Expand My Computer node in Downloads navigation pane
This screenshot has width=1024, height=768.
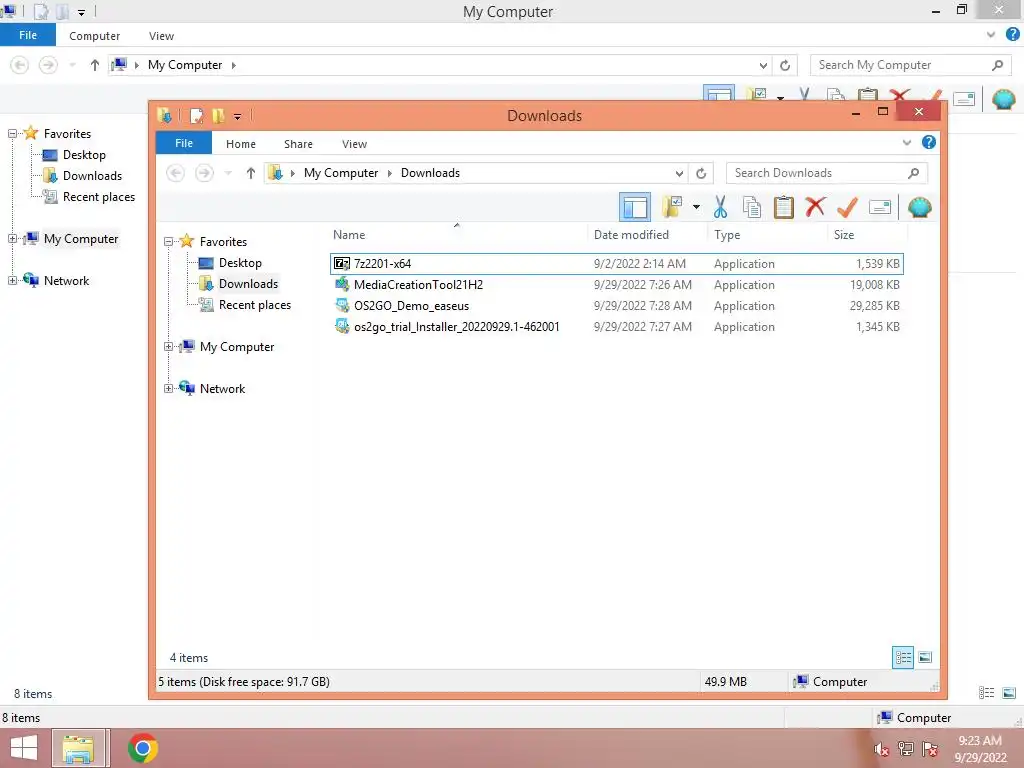point(168,347)
